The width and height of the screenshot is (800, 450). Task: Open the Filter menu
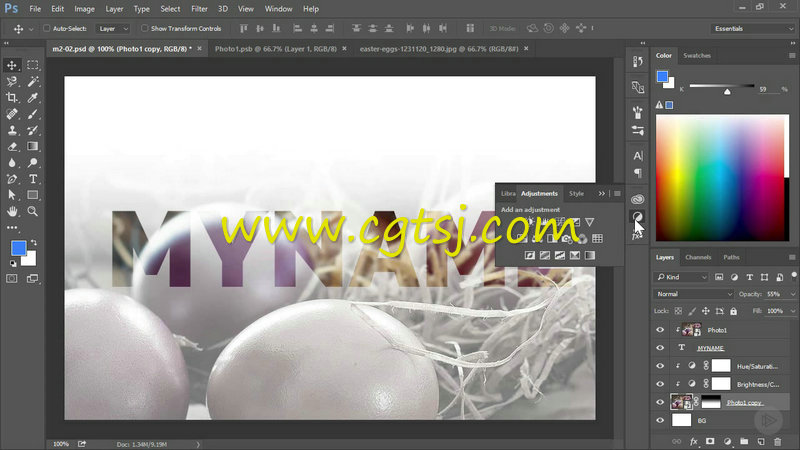[x=199, y=9]
